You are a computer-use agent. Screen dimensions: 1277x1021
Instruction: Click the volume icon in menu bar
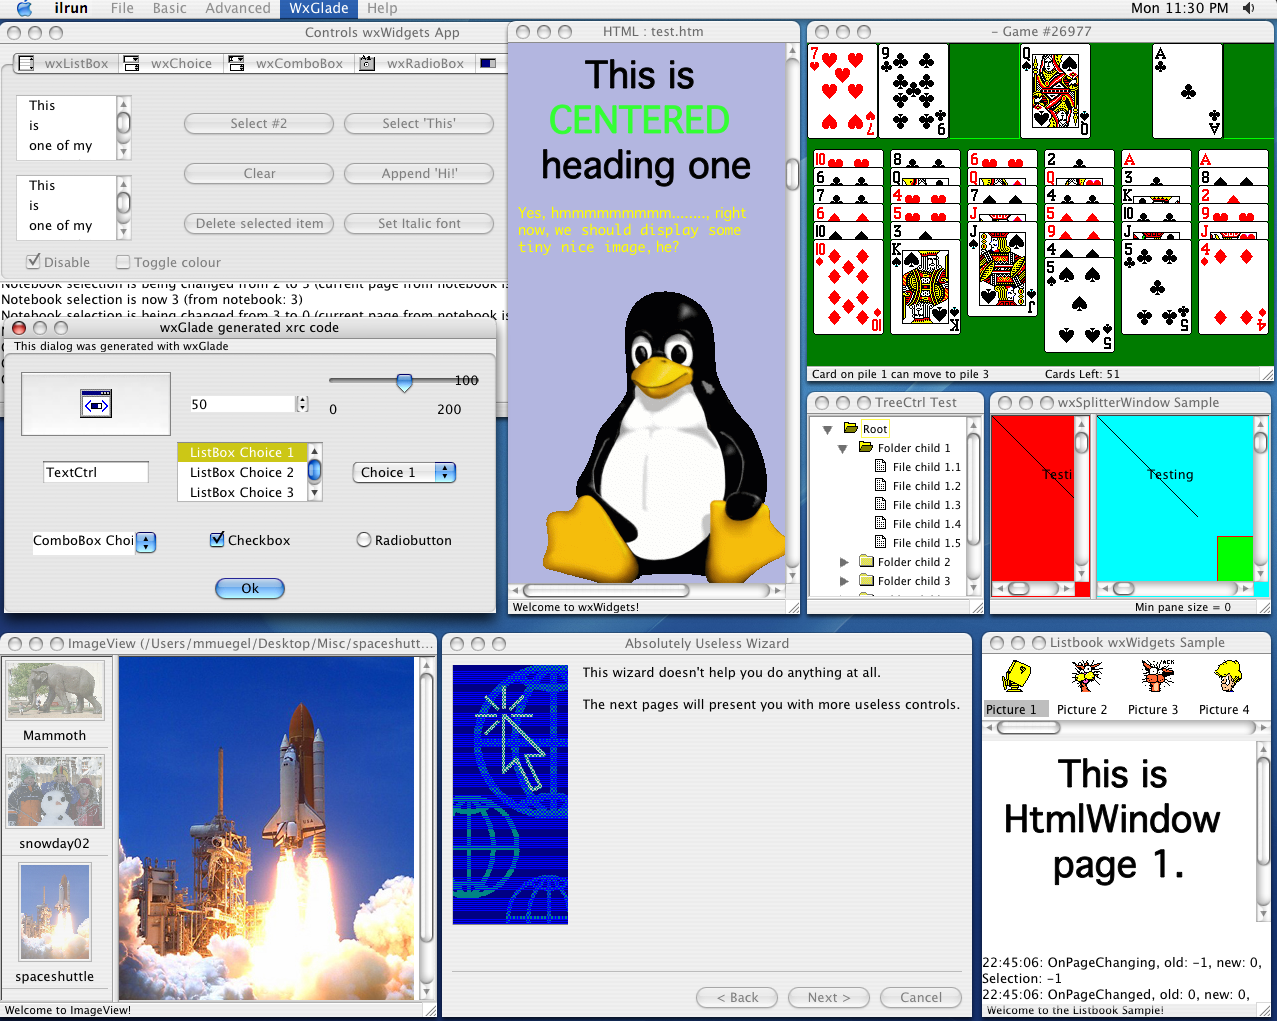[x=1249, y=8]
